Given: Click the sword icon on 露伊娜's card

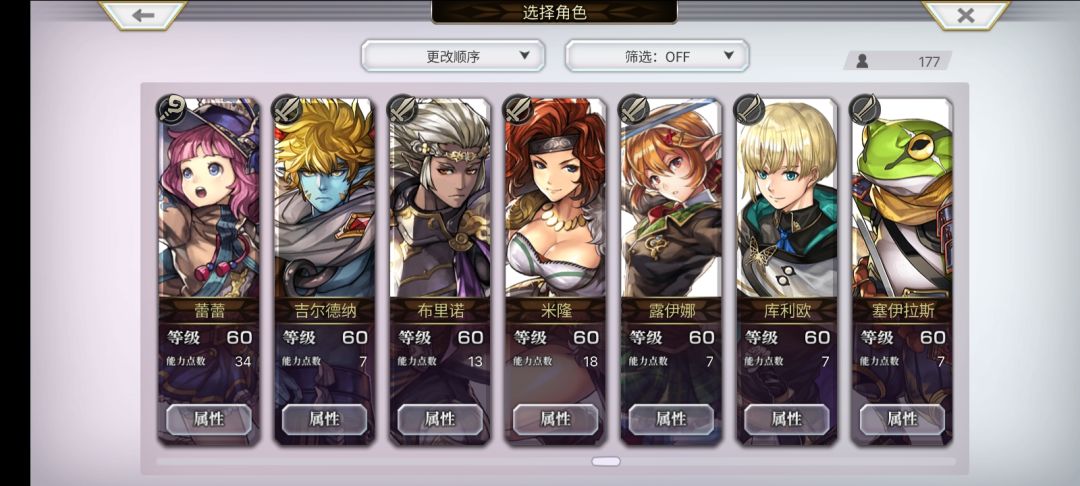Looking at the screenshot, I should click(x=634, y=109).
